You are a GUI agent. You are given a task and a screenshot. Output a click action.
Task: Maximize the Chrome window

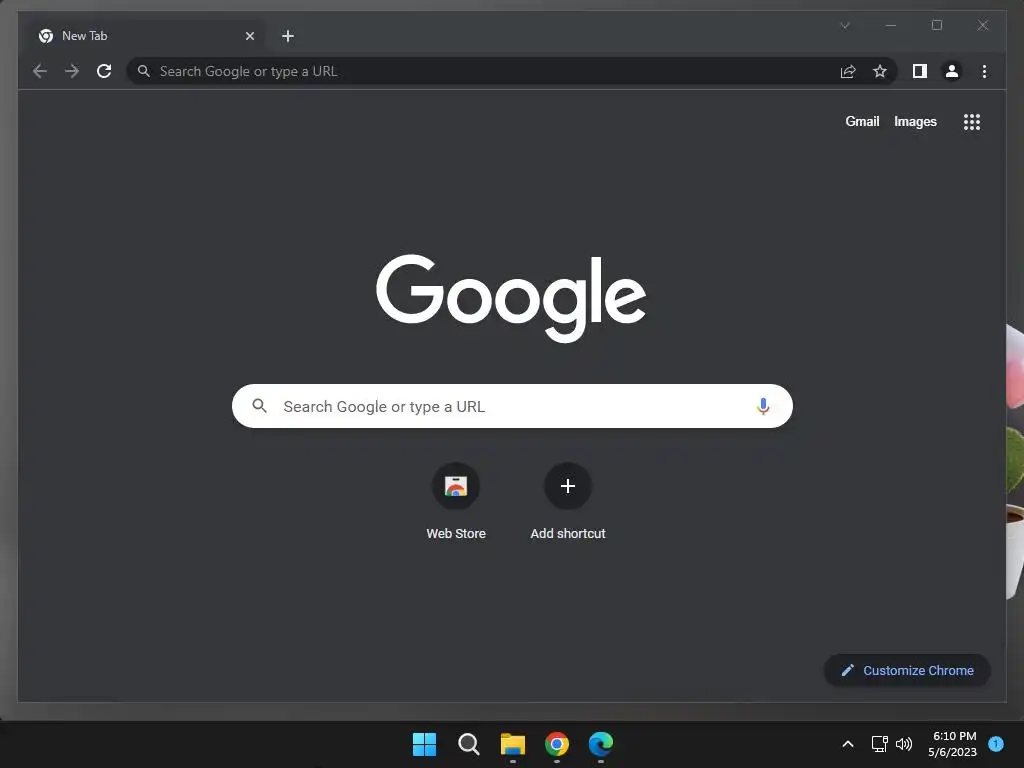tap(936, 25)
